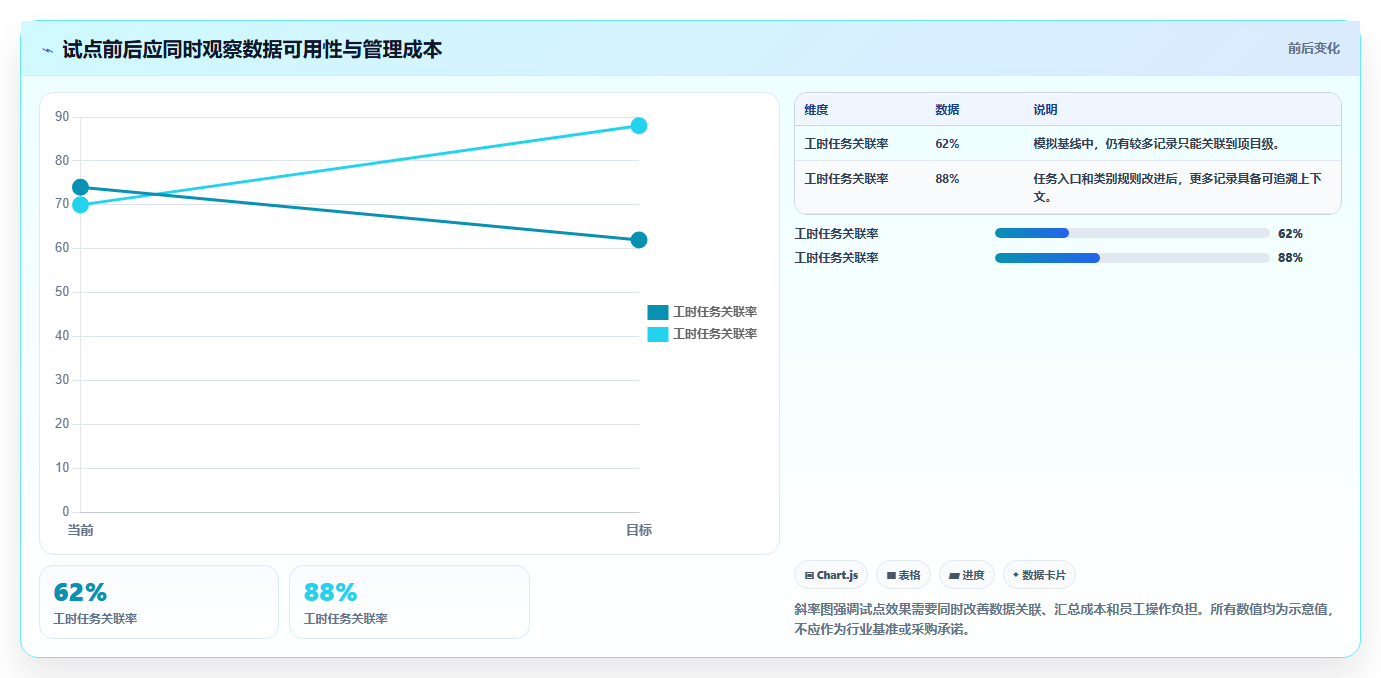Click the 当前 x-axis label
The height and width of the screenshot is (678, 1381).
click(x=81, y=530)
